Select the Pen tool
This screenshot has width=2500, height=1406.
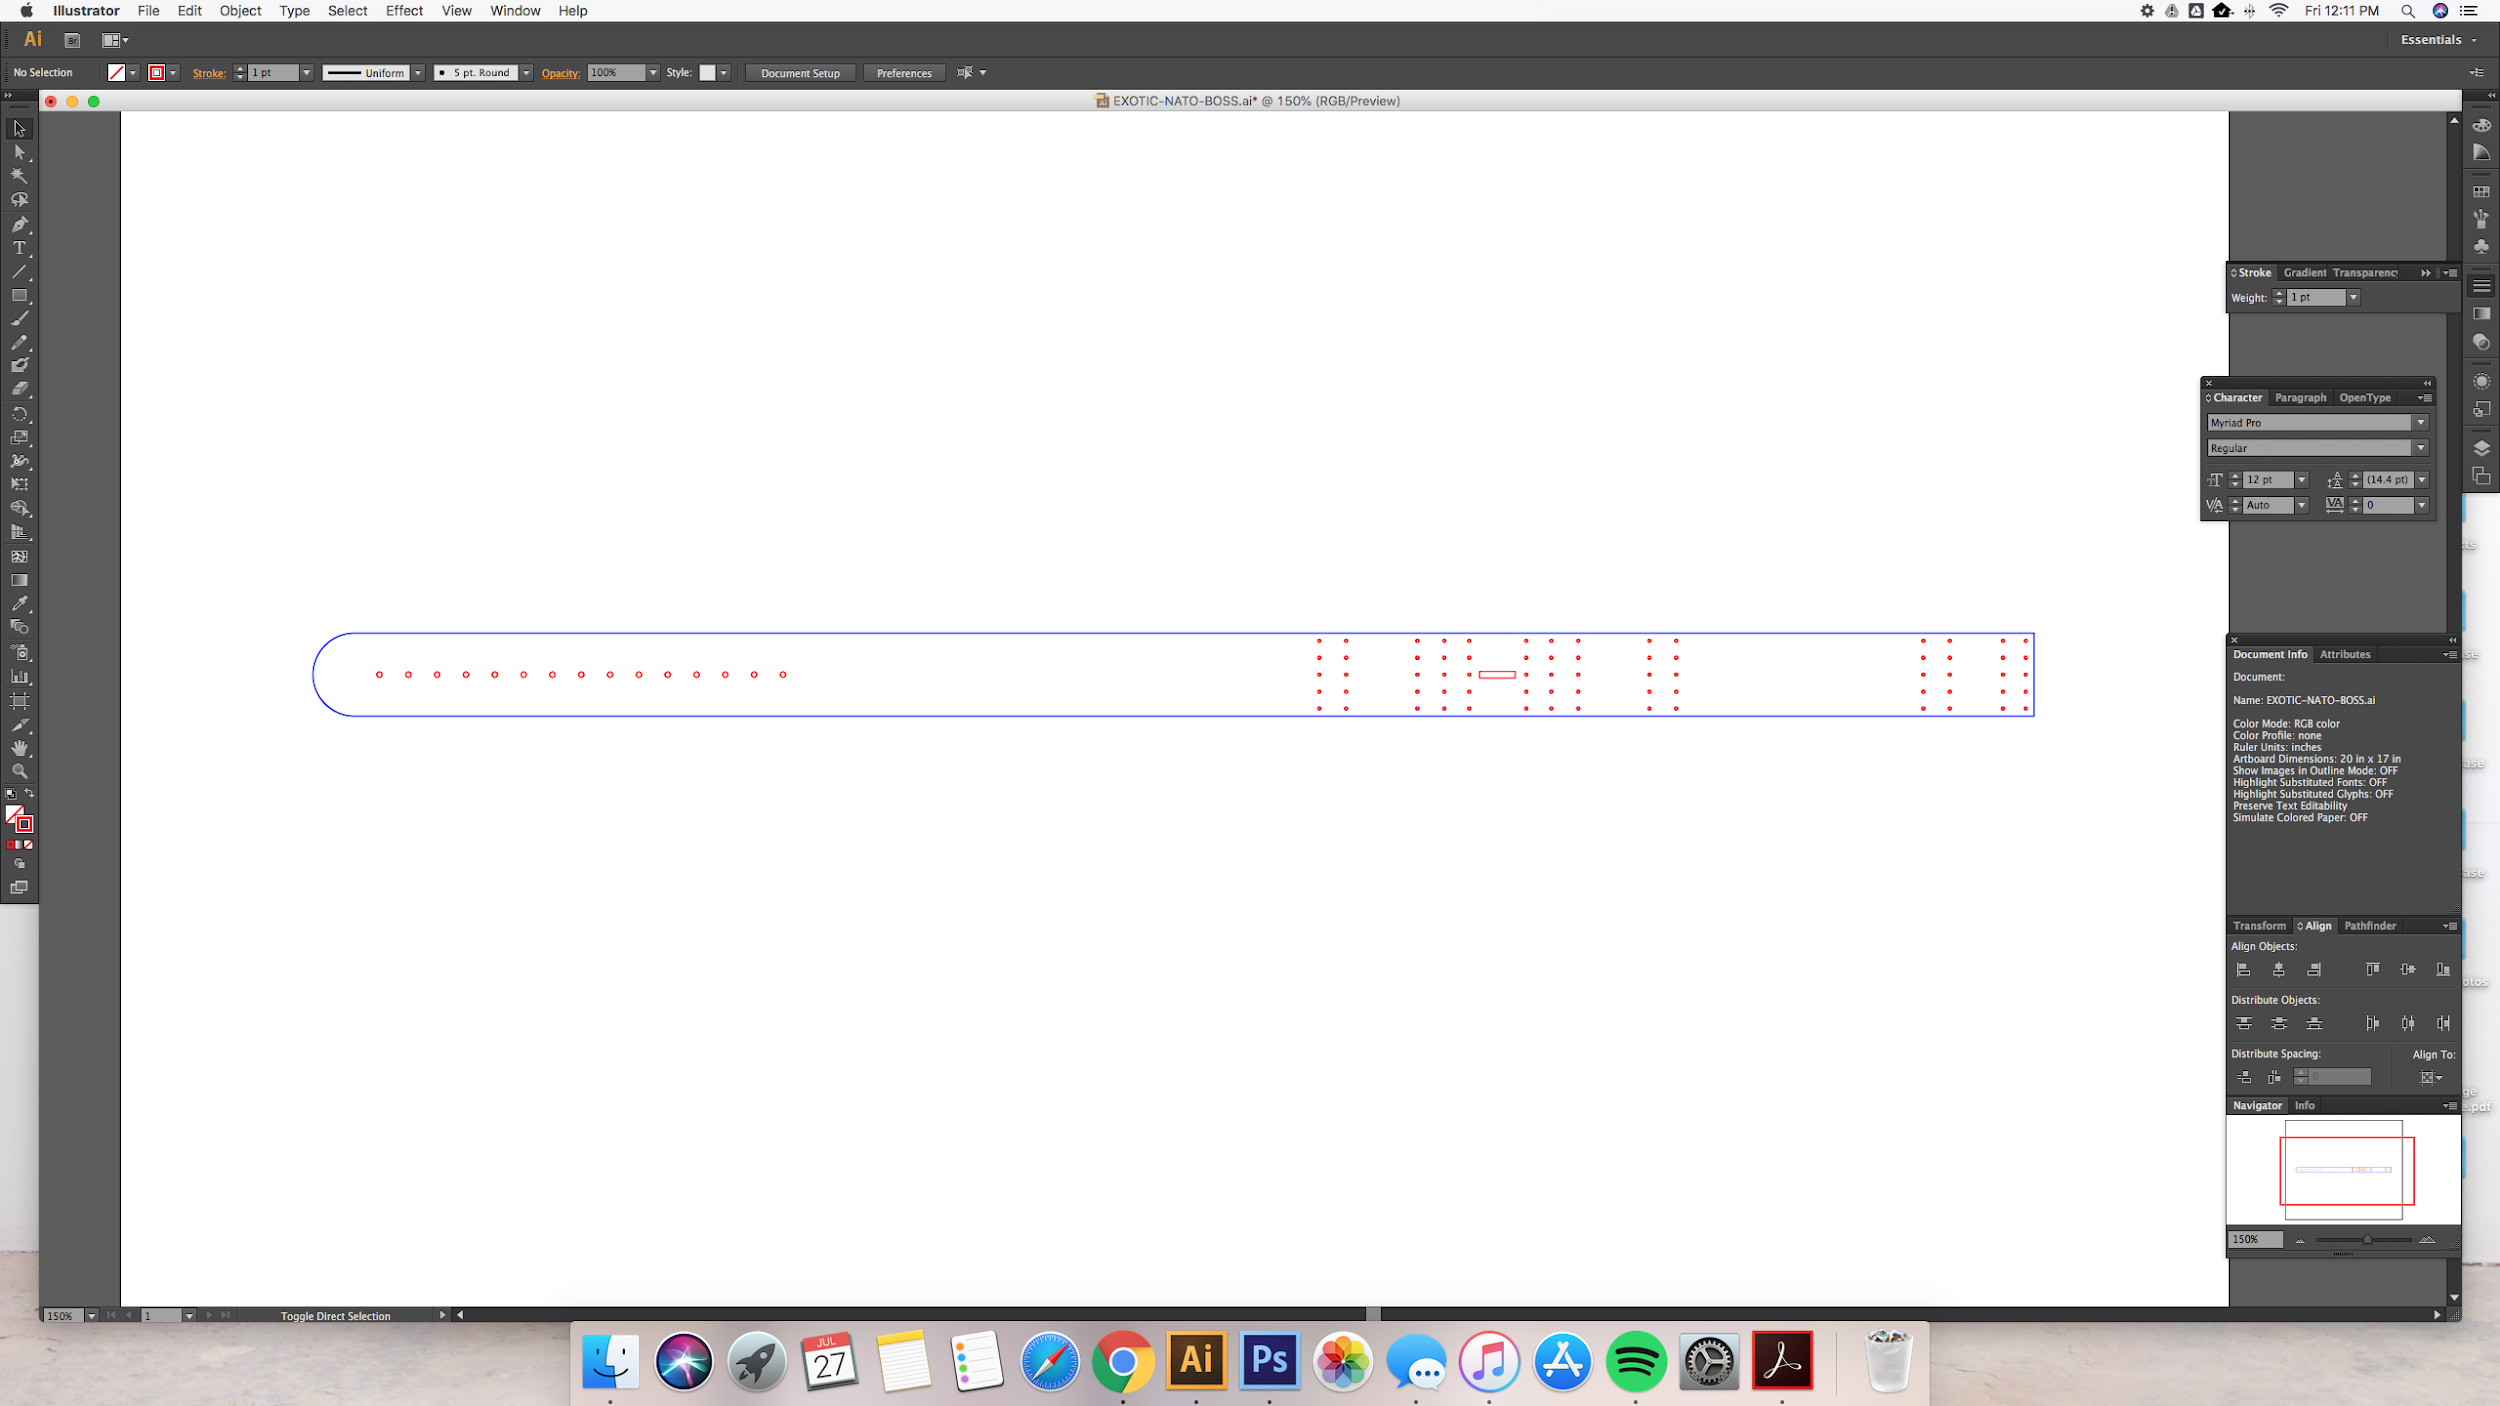19,224
